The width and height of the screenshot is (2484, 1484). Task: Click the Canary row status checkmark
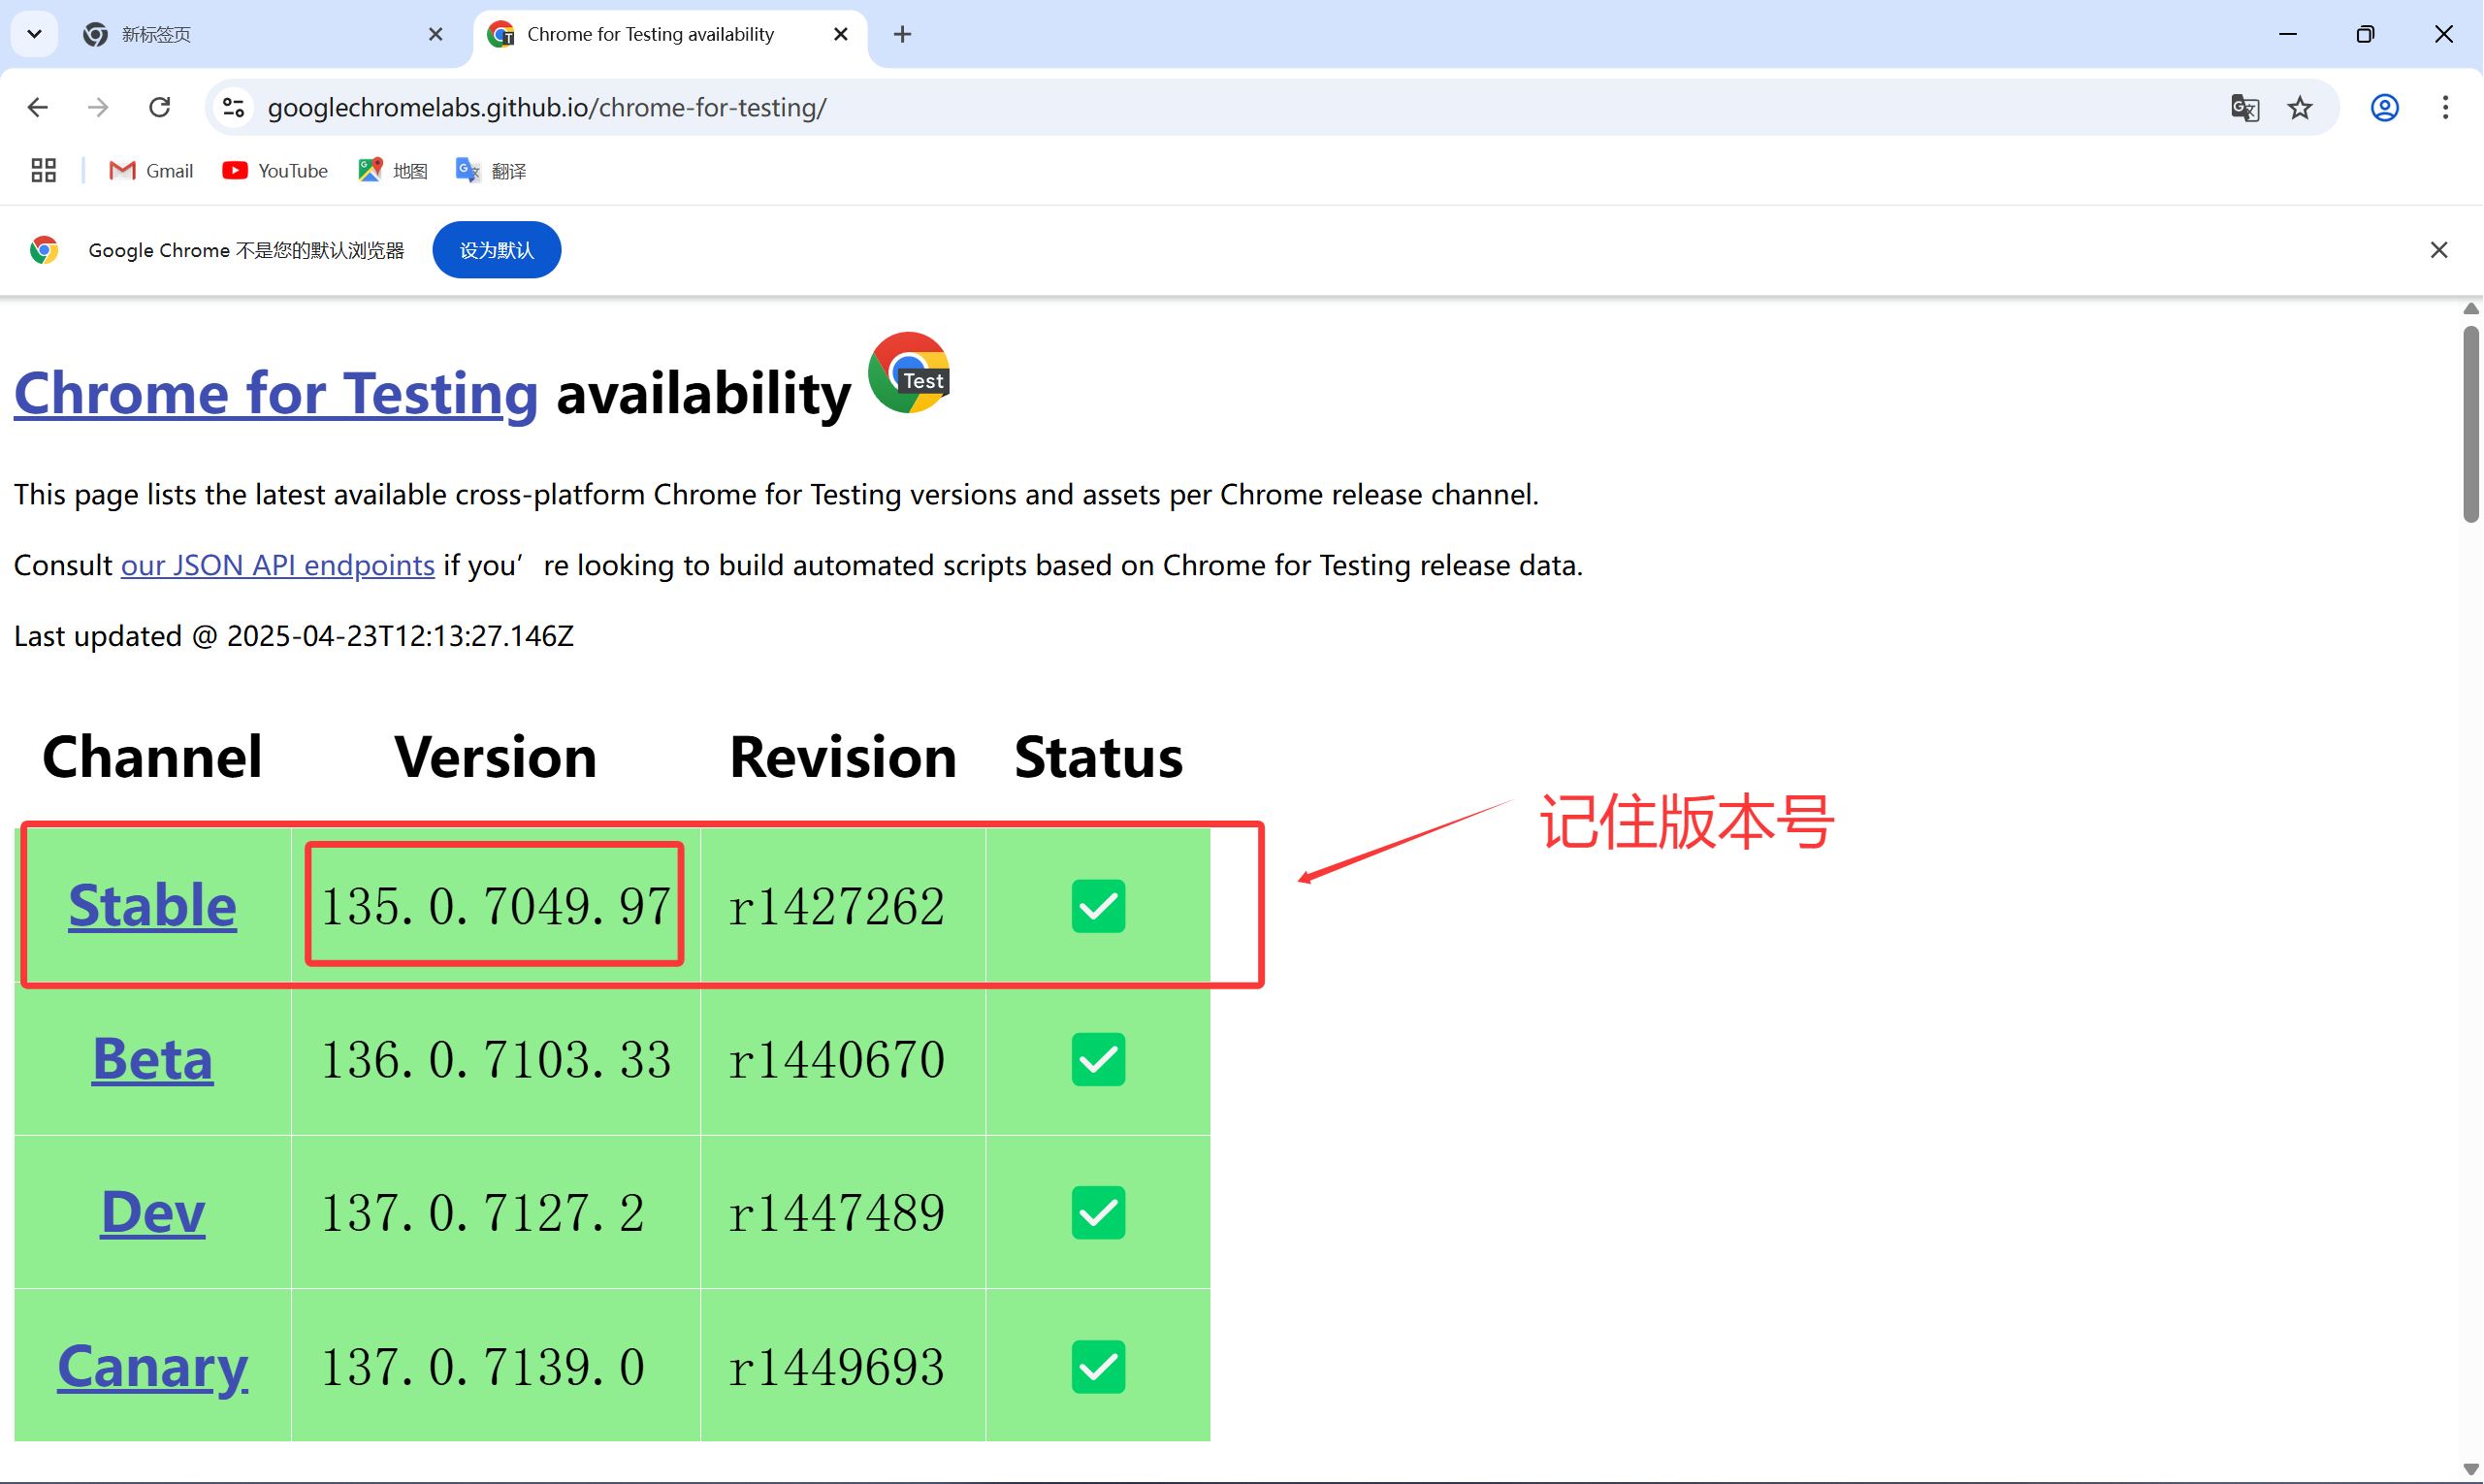pos(1098,1366)
